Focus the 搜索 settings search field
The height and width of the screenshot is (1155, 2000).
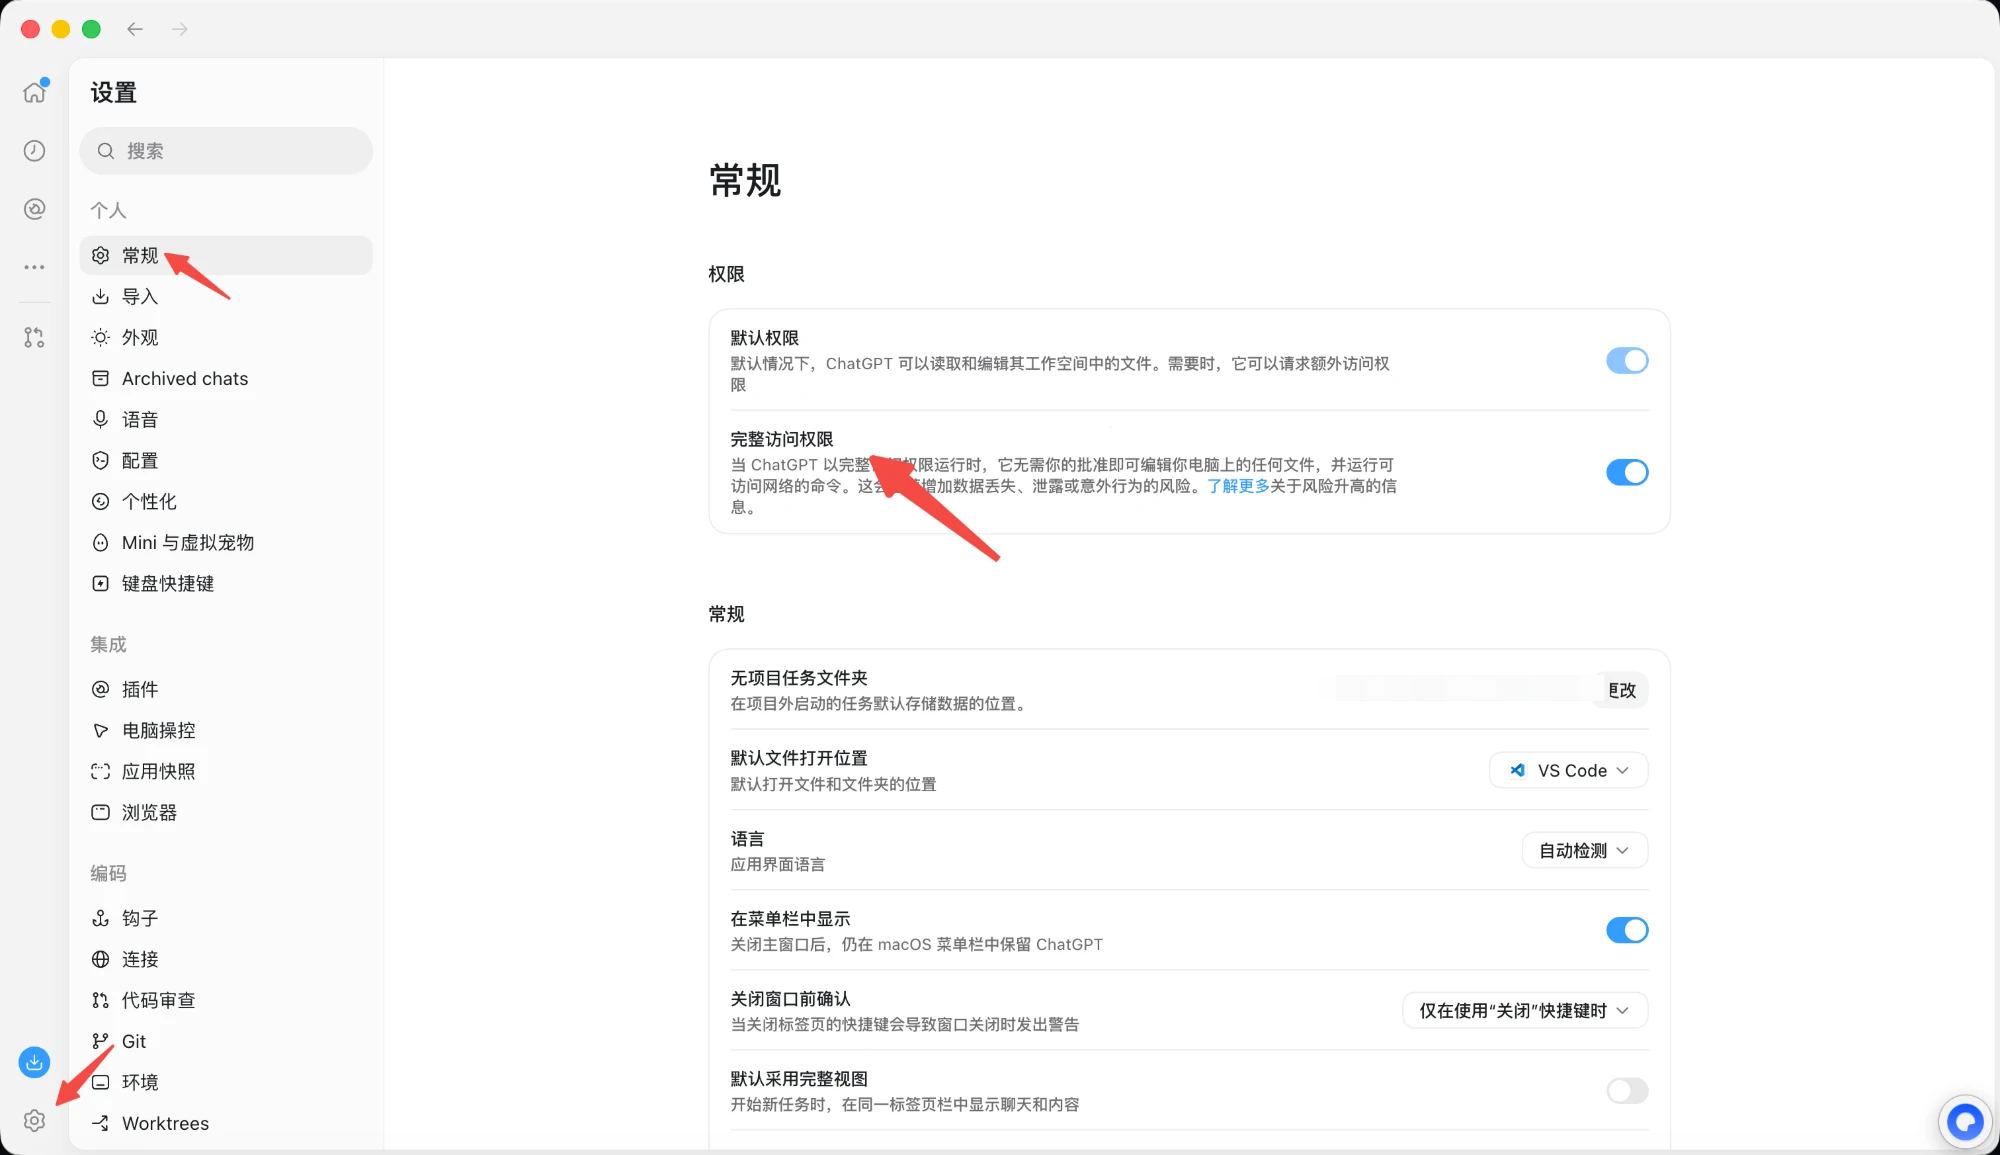(x=226, y=151)
